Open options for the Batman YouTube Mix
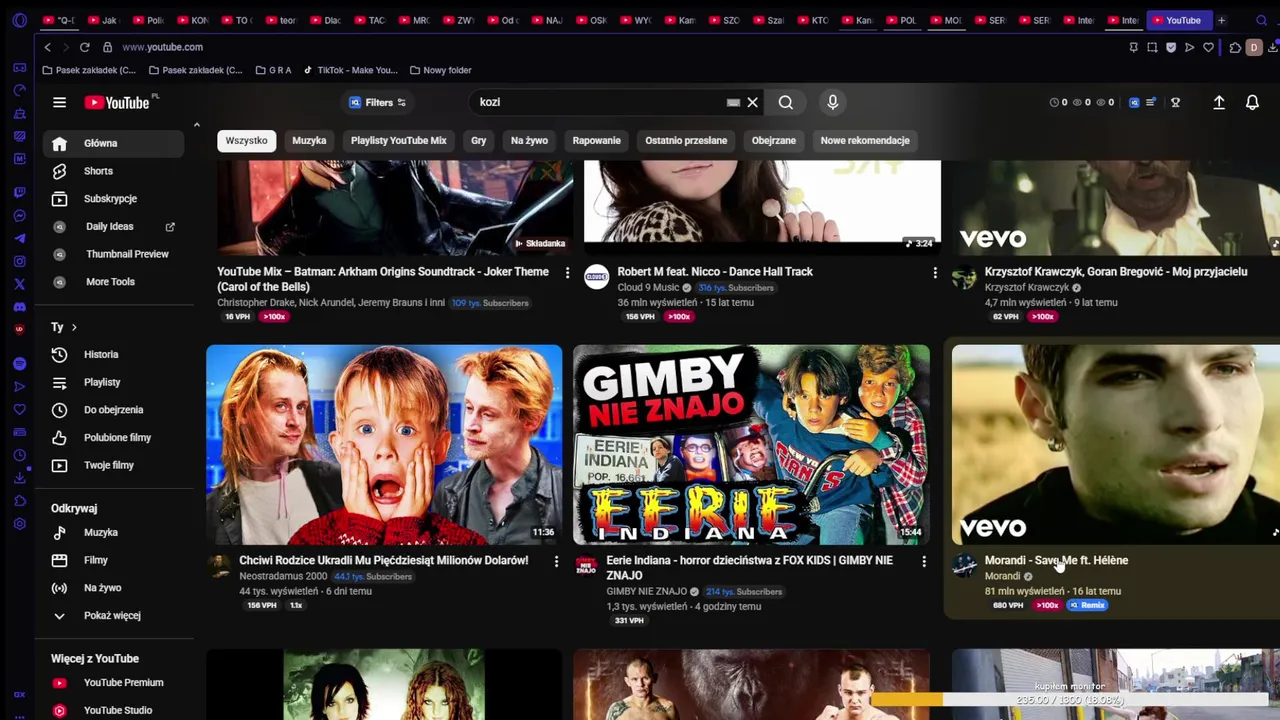1280x720 pixels. pos(567,272)
